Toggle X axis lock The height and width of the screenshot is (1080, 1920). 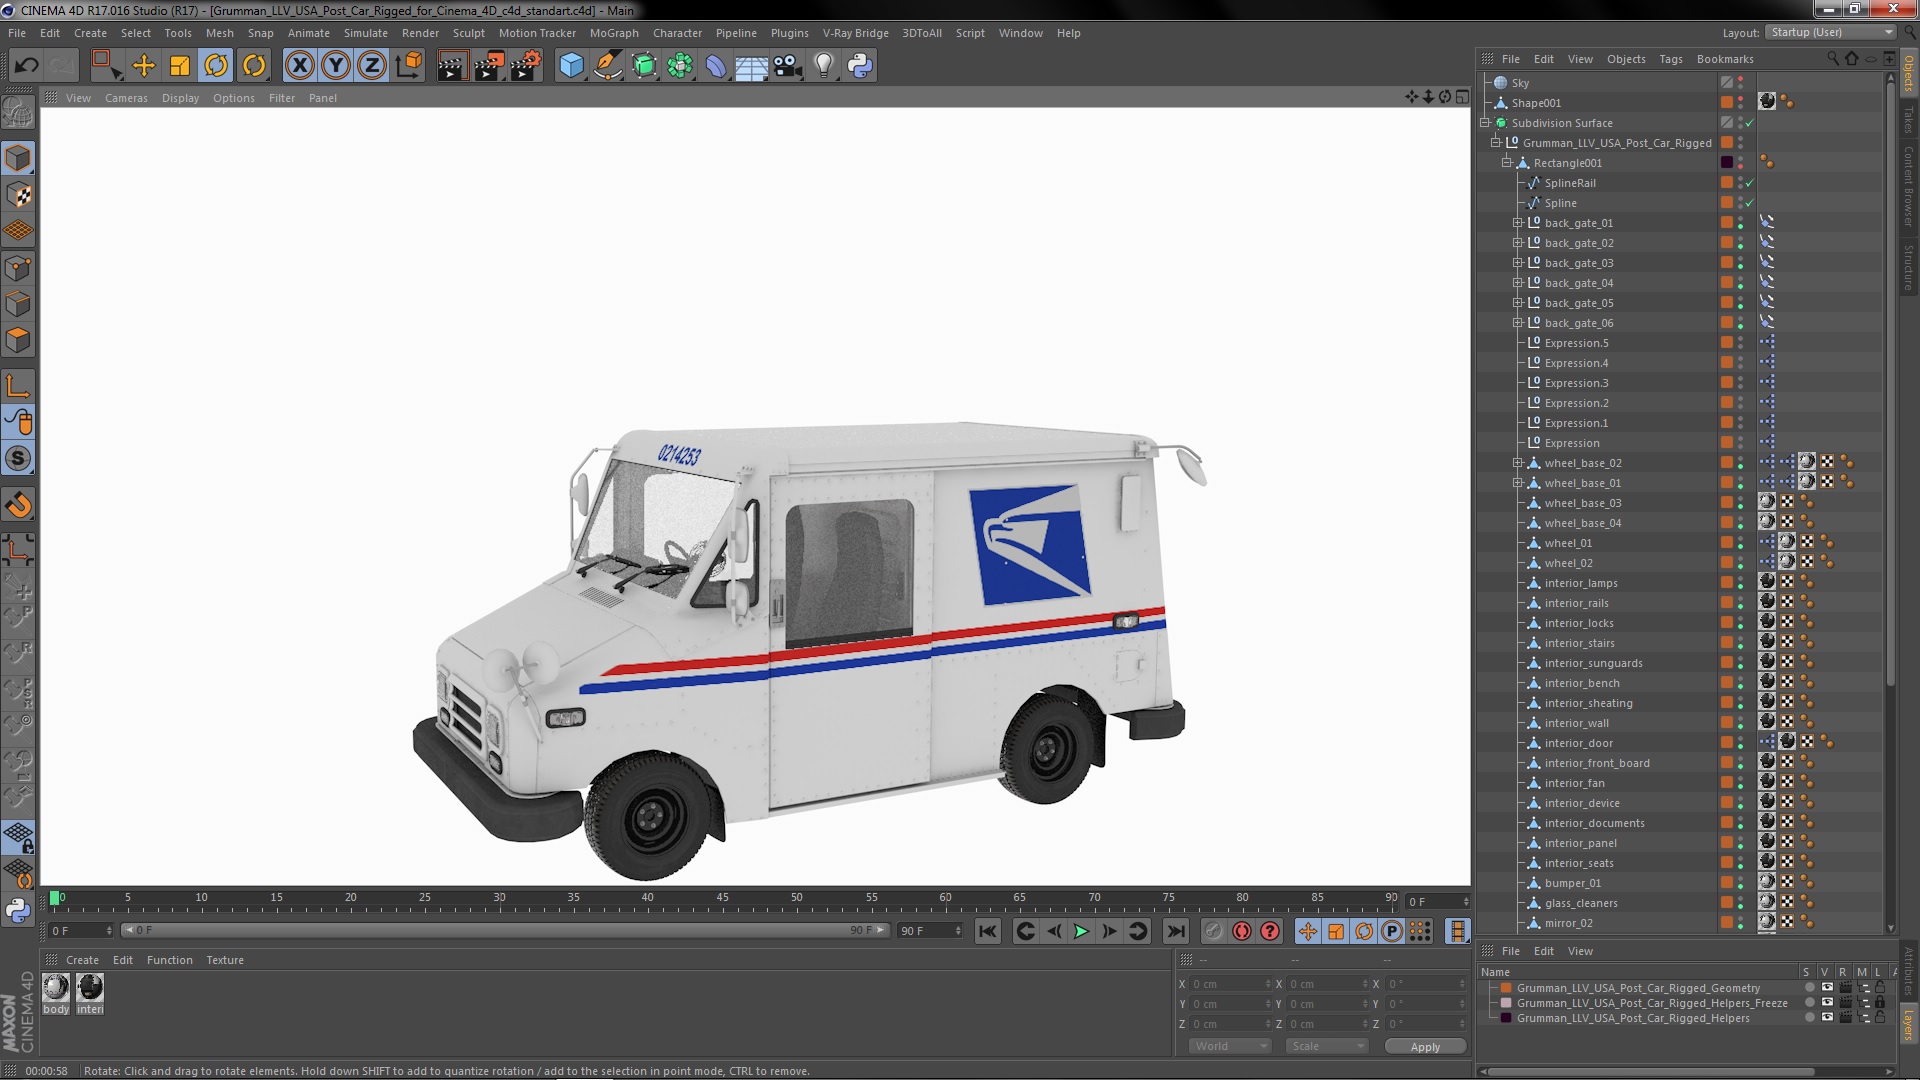click(299, 66)
